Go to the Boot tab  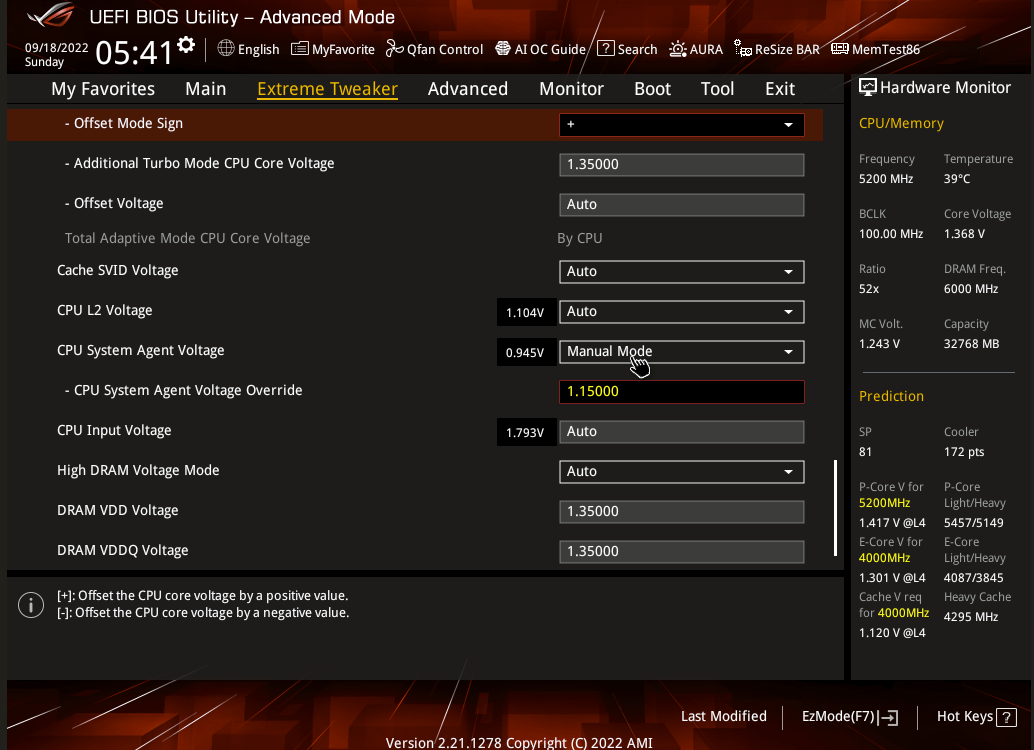[652, 89]
